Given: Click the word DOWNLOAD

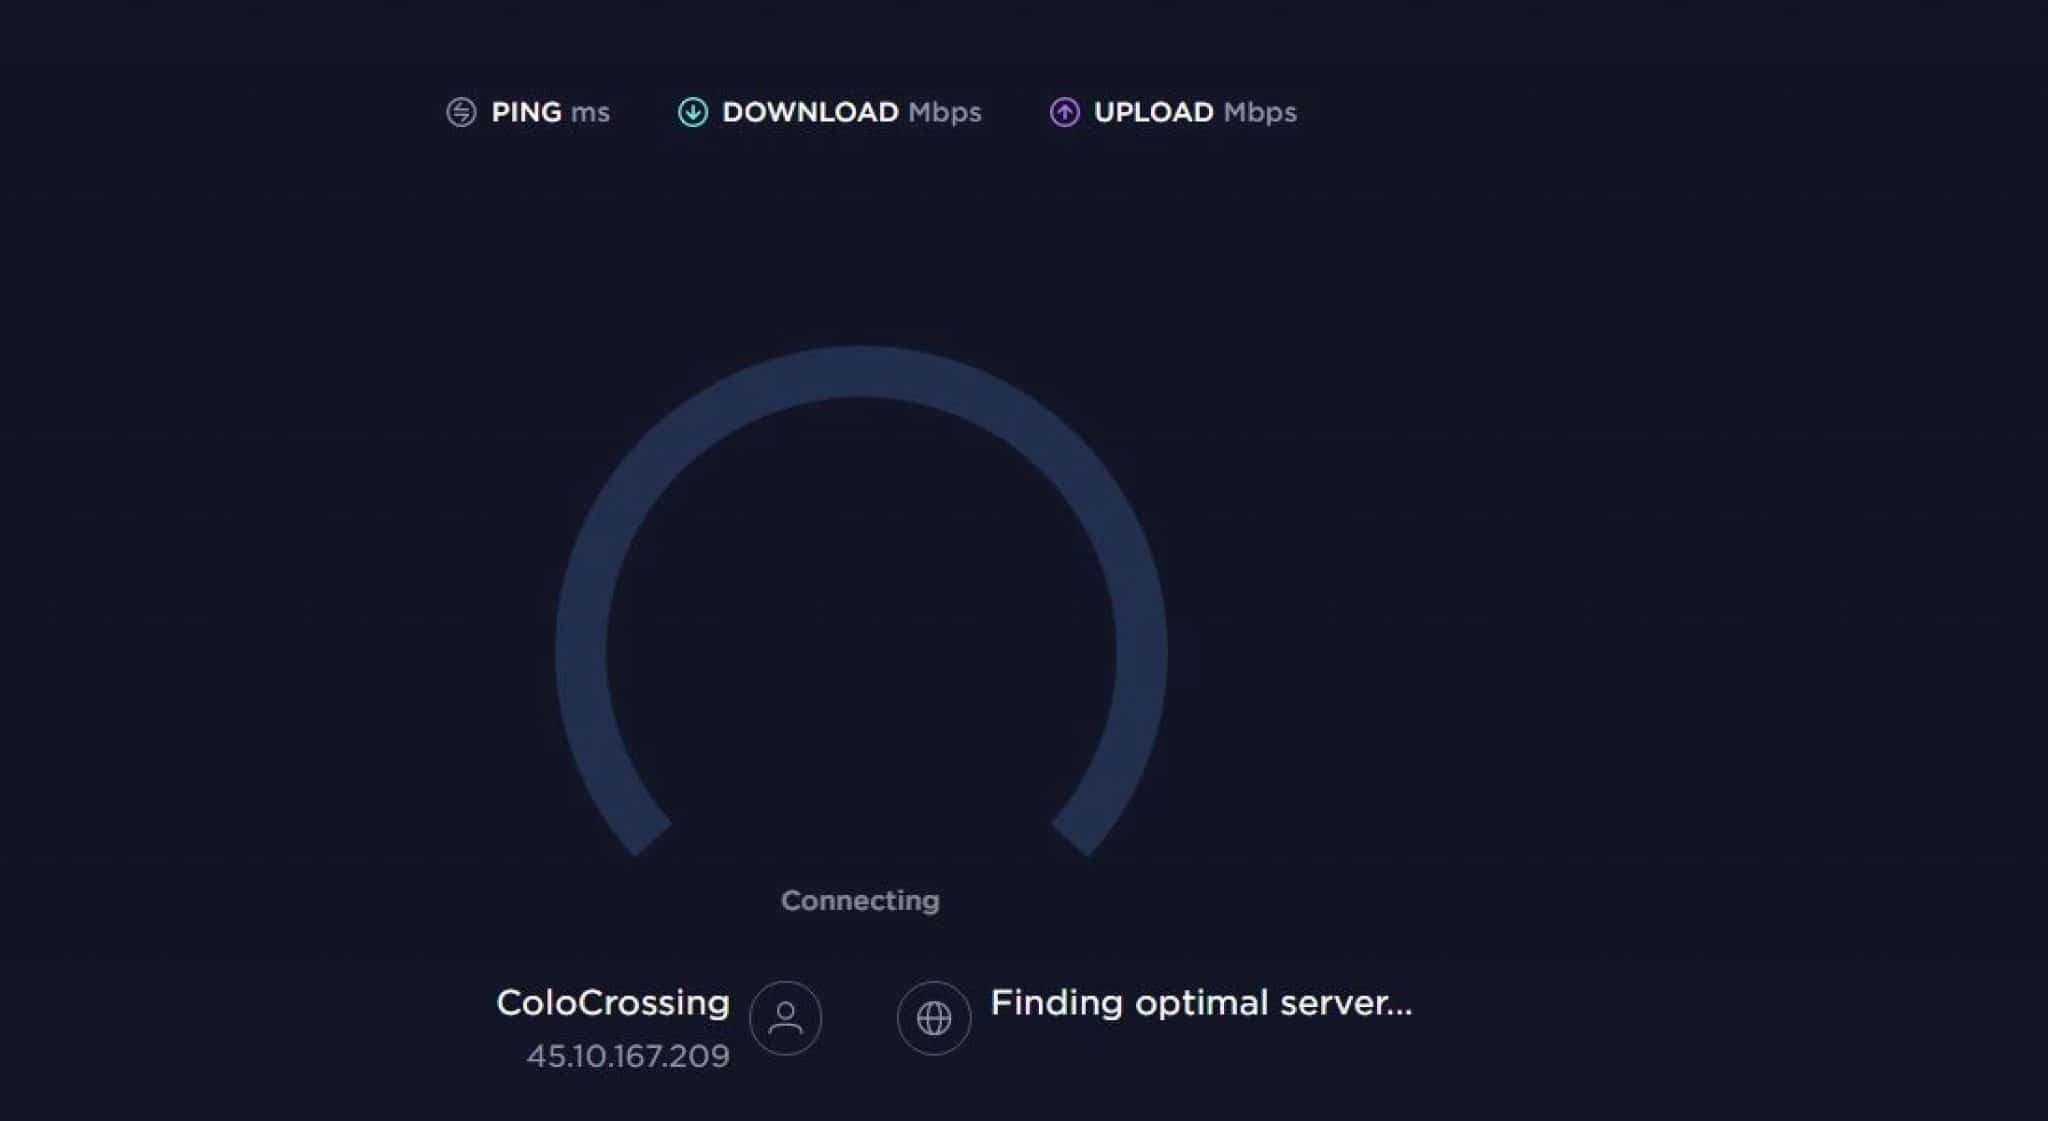Looking at the screenshot, I should click(x=810, y=112).
